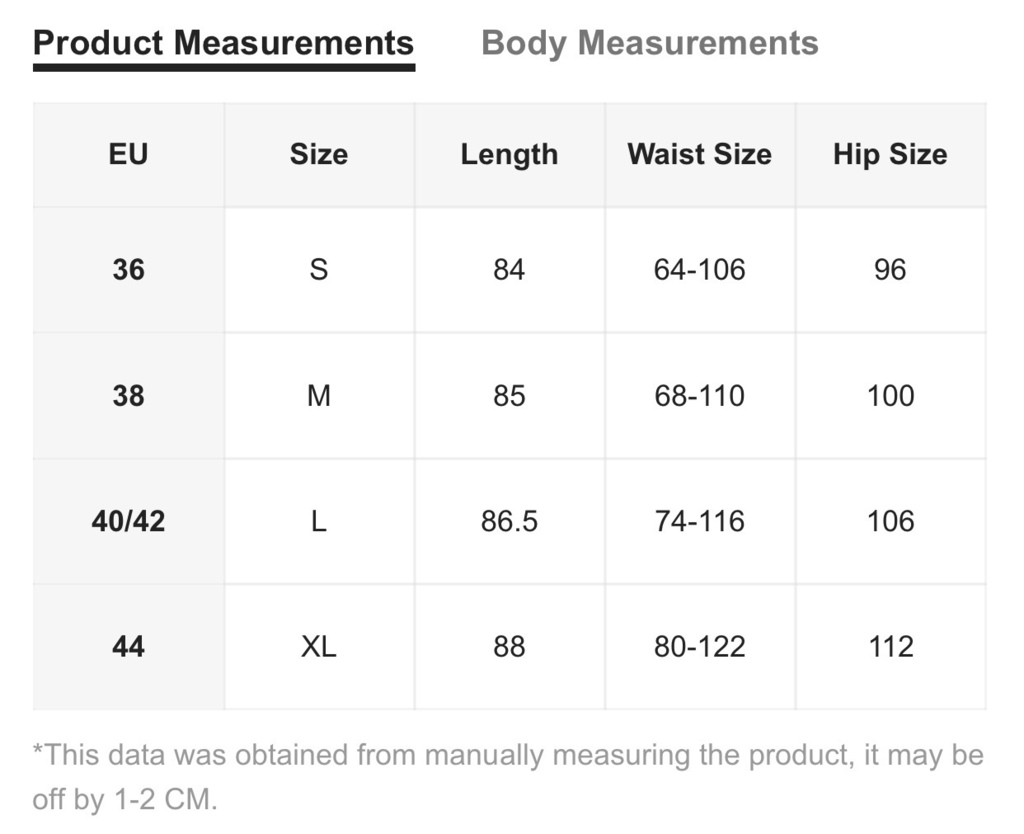Screen dimensions: 1024x834
Task: Click the EU column header
Action: click(x=129, y=155)
